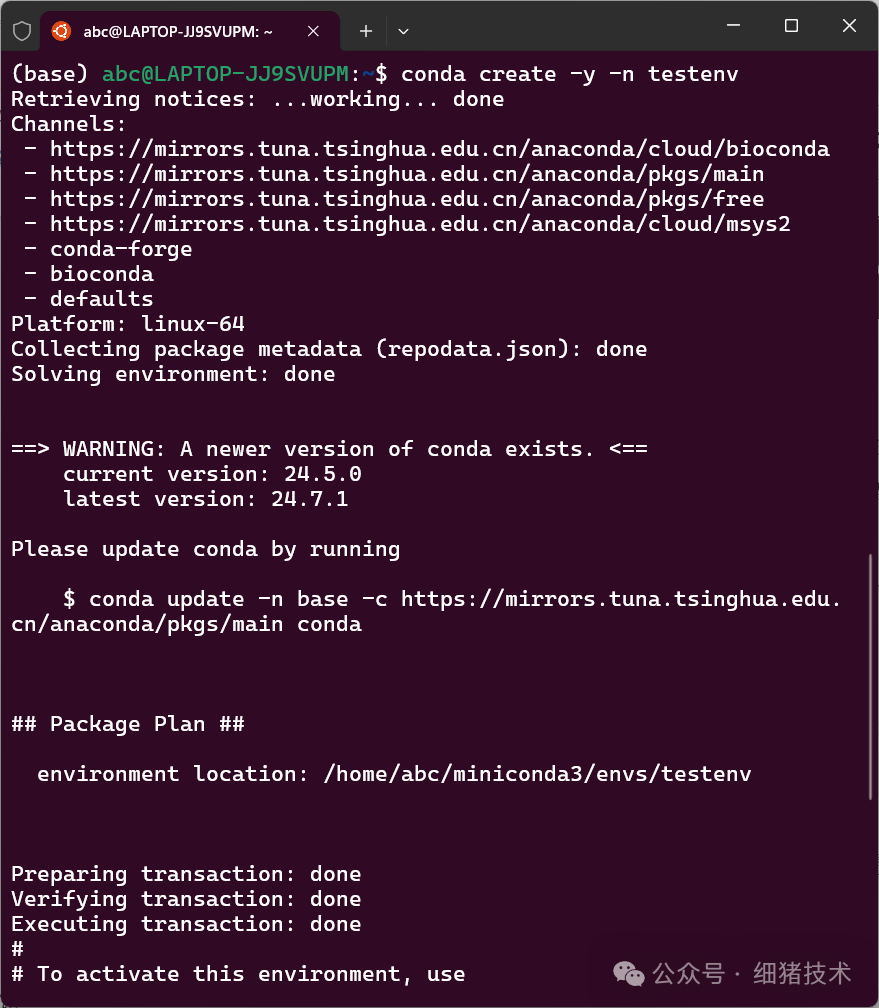Image resolution: width=879 pixels, height=1008 pixels.
Task: Click the WeChat logo in the watermark
Action: [x=628, y=974]
